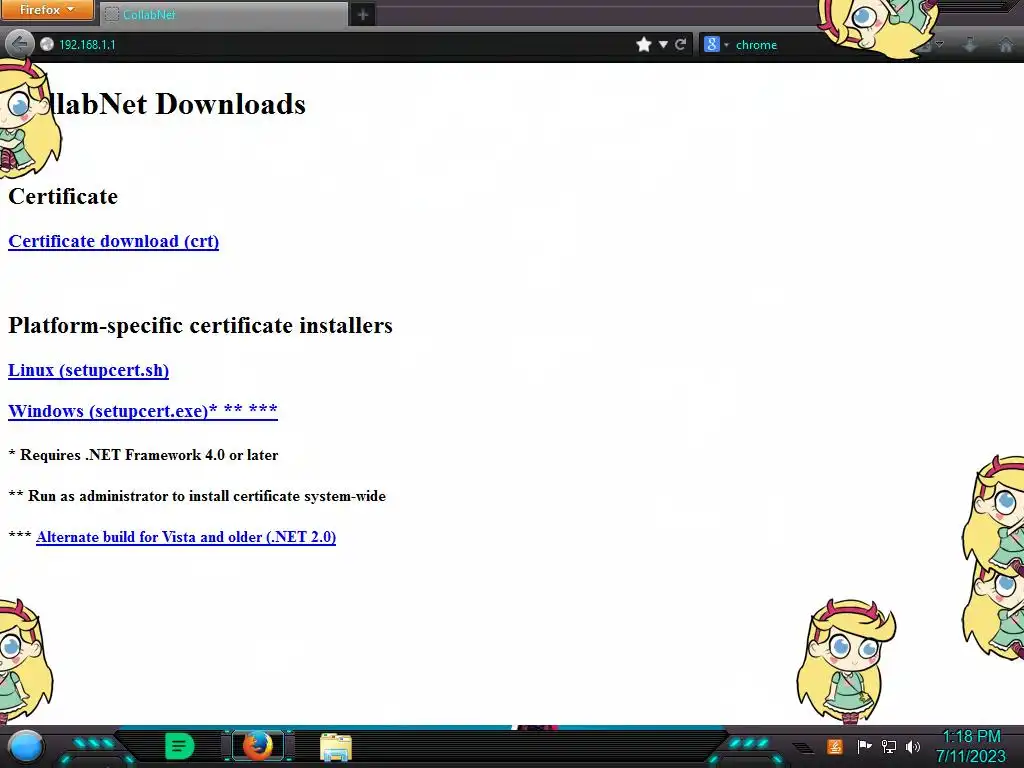Click the search box containing chrome

coord(777,44)
